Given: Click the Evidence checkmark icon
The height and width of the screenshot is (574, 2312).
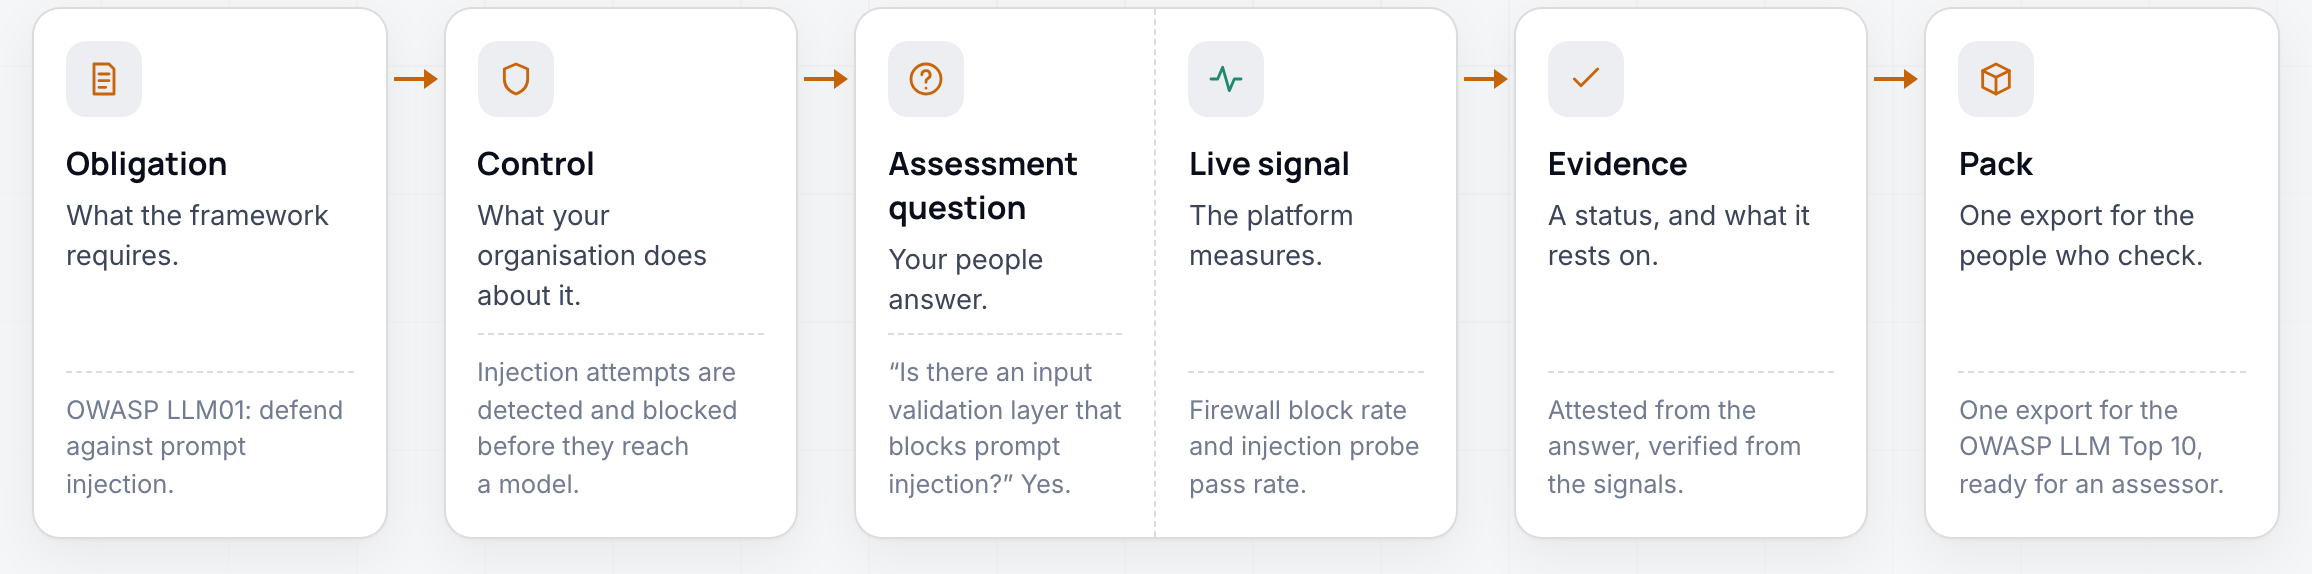Looking at the screenshot, I should pyautogui.click(x=1586, y=79).
